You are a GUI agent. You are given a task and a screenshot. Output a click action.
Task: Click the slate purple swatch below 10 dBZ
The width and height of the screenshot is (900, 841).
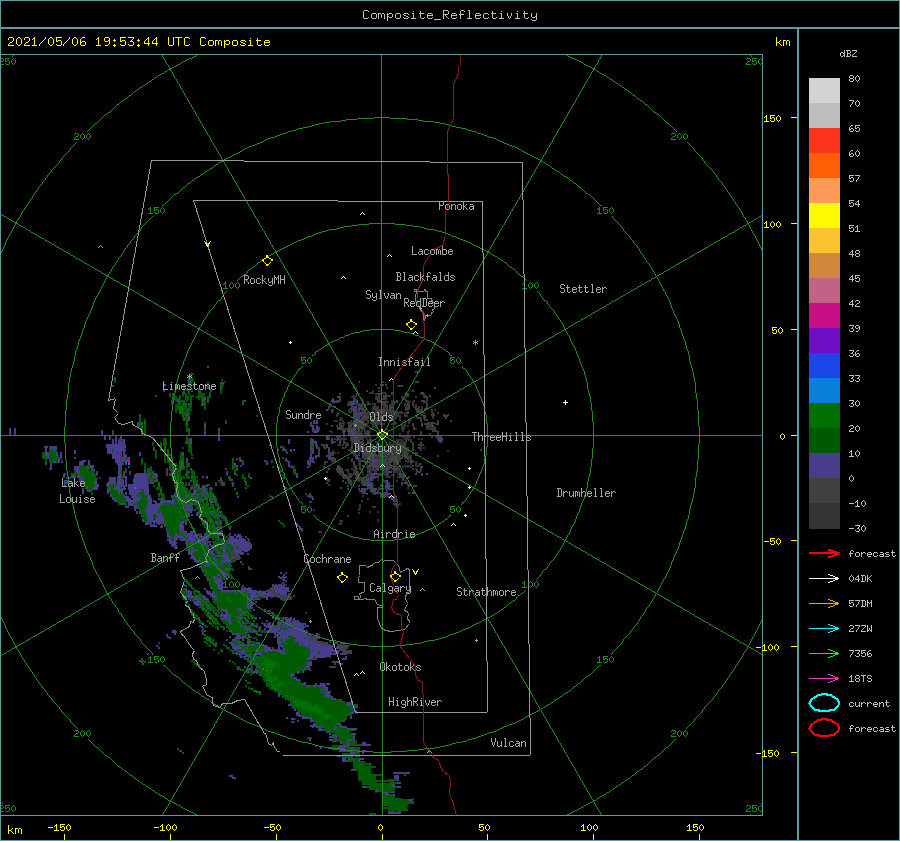point(824,465)
